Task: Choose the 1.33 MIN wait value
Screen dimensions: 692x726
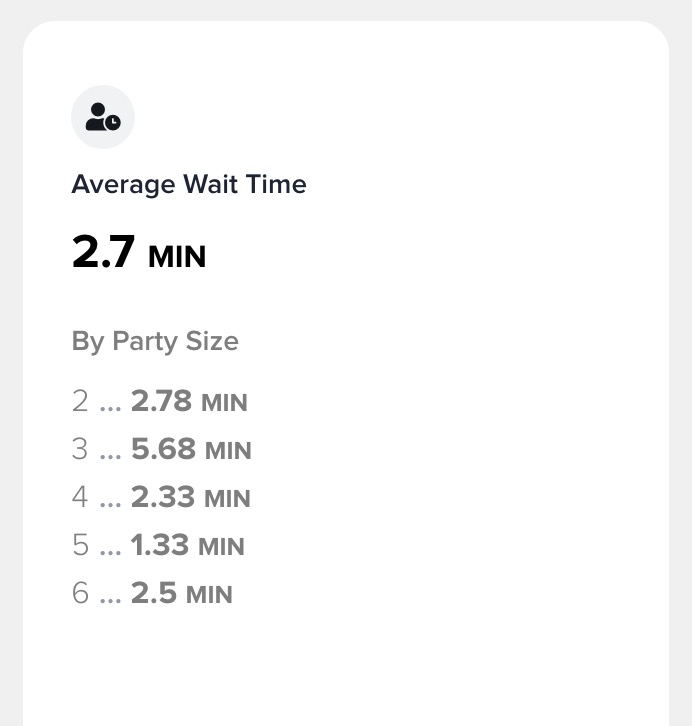Action: [x=187, y=546]
